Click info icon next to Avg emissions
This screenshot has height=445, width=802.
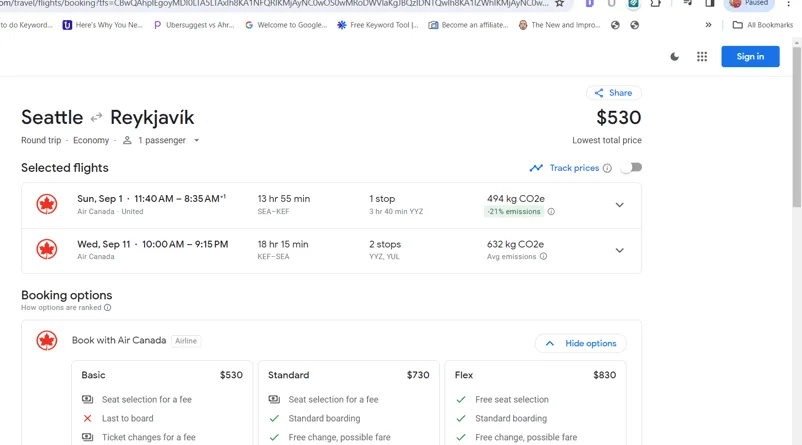tap(543, 257)
